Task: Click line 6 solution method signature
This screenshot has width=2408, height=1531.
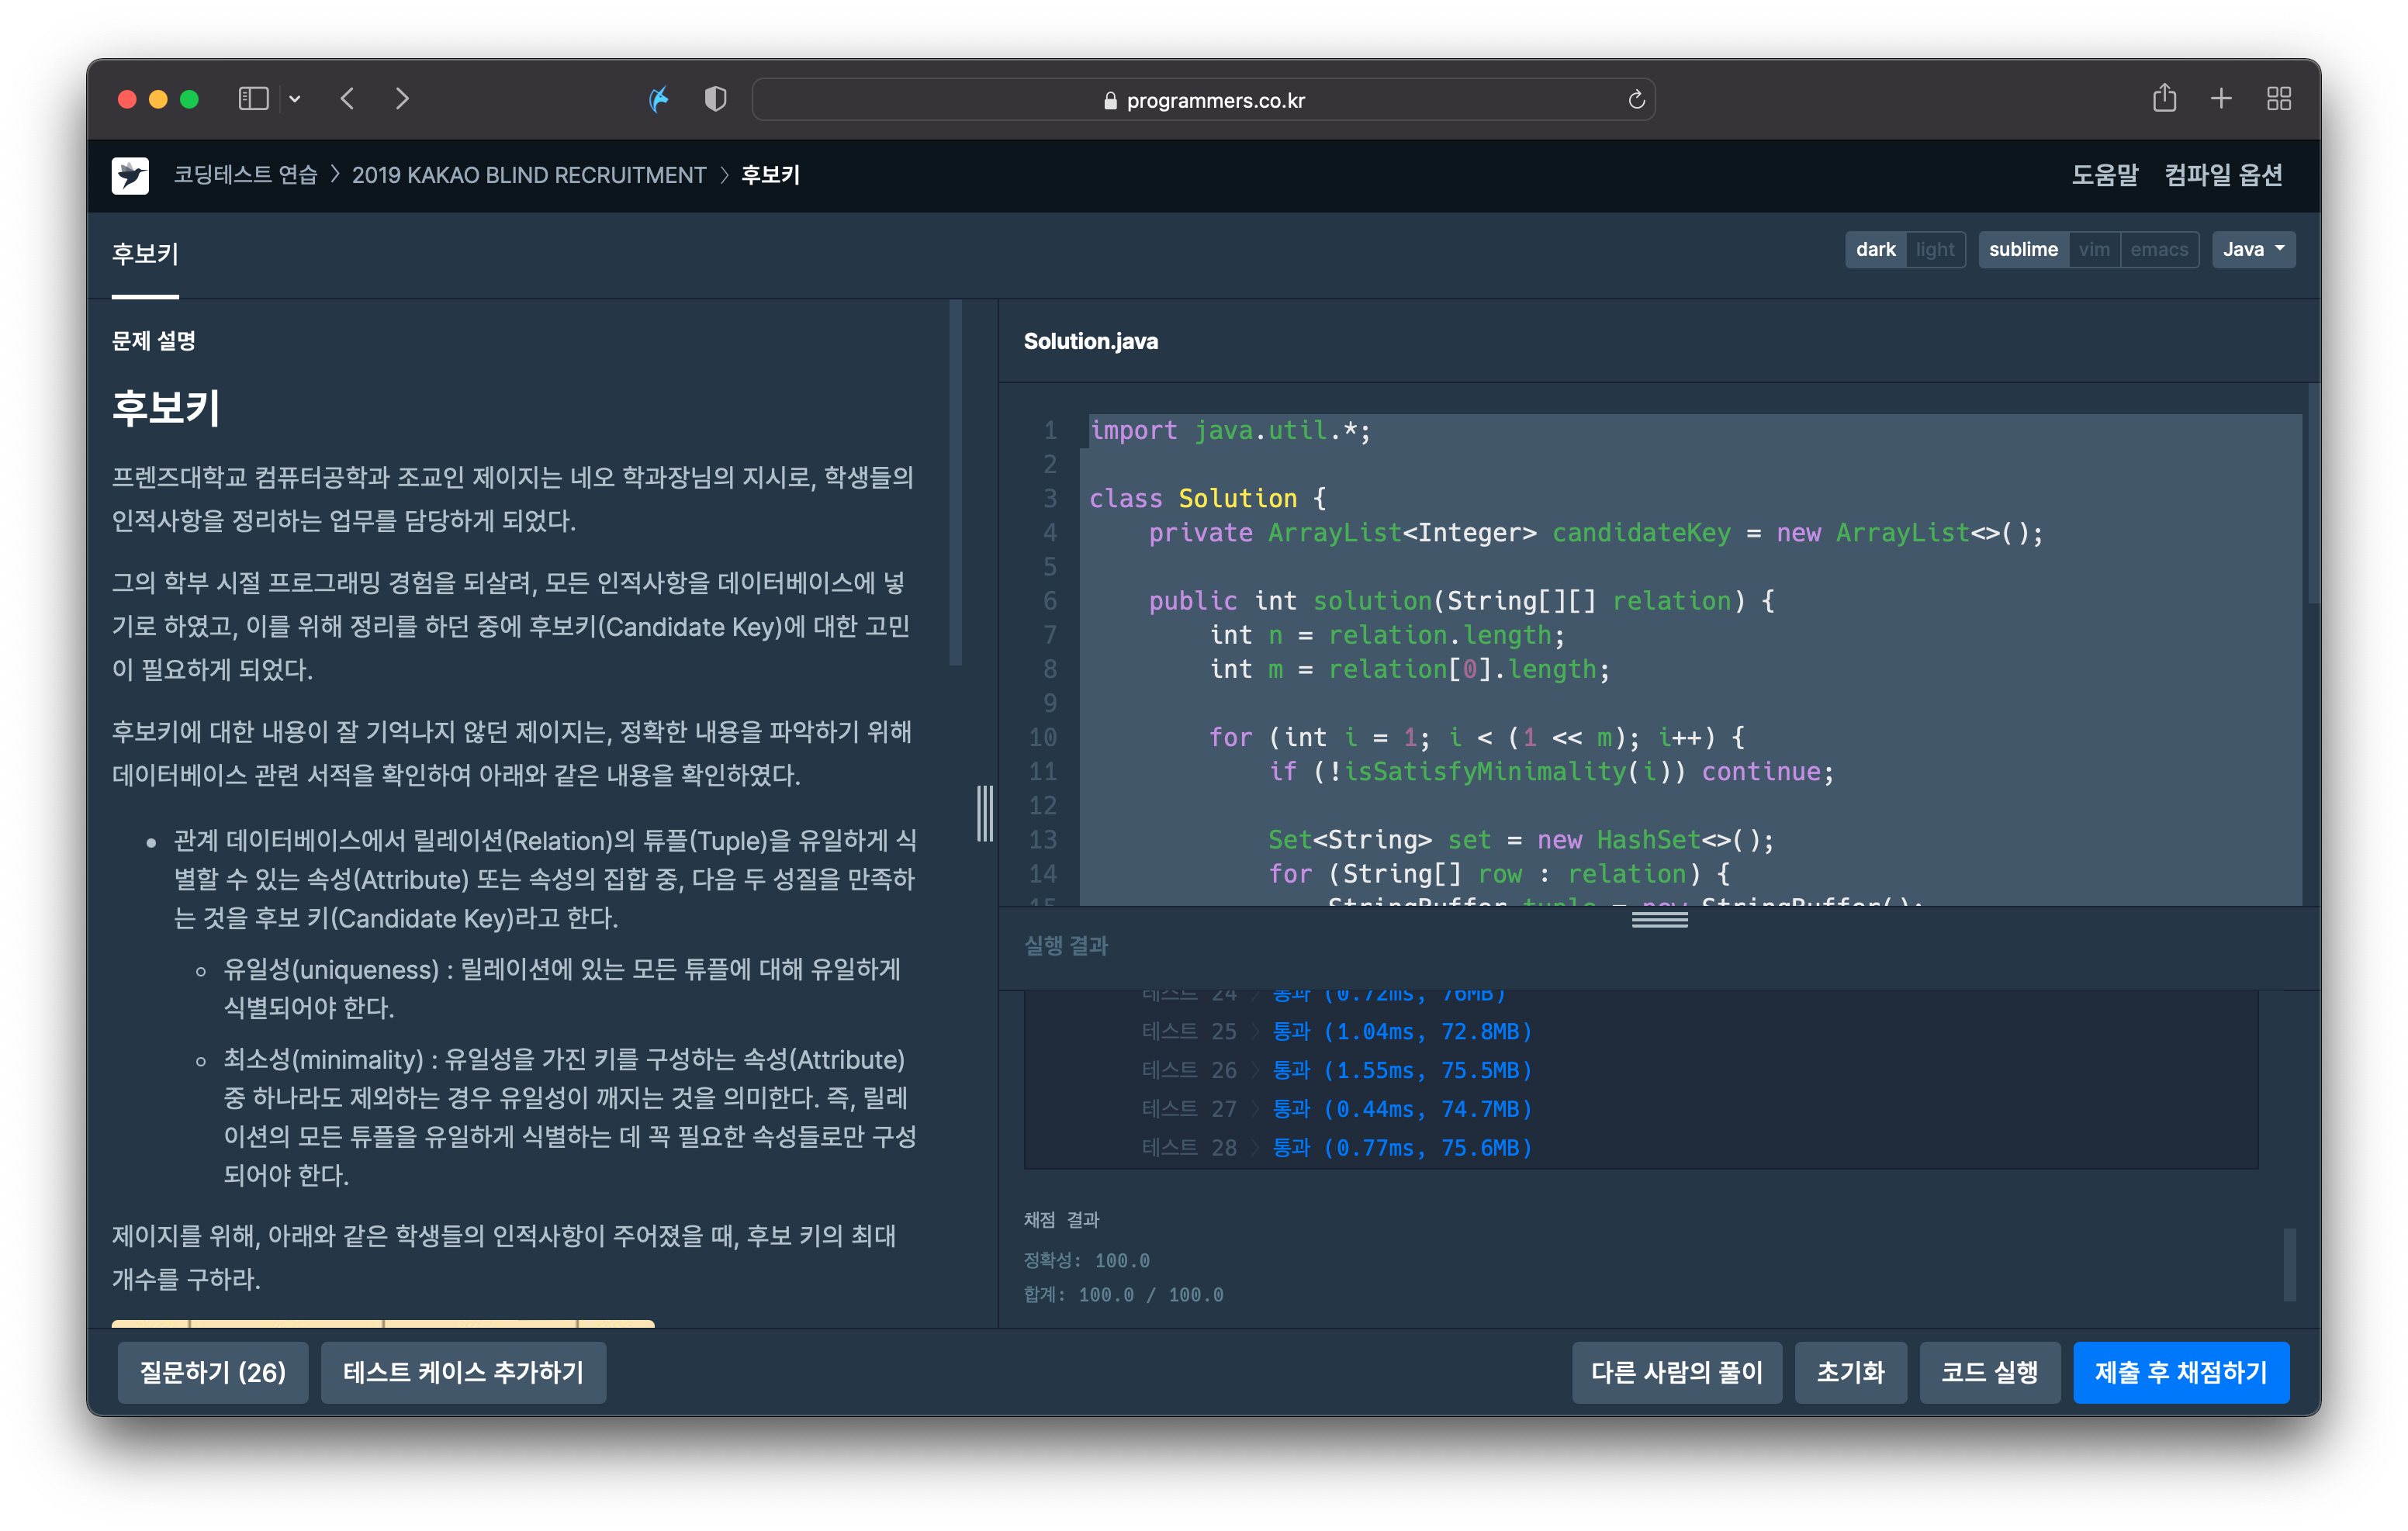Action: [x=1461, y=601]
